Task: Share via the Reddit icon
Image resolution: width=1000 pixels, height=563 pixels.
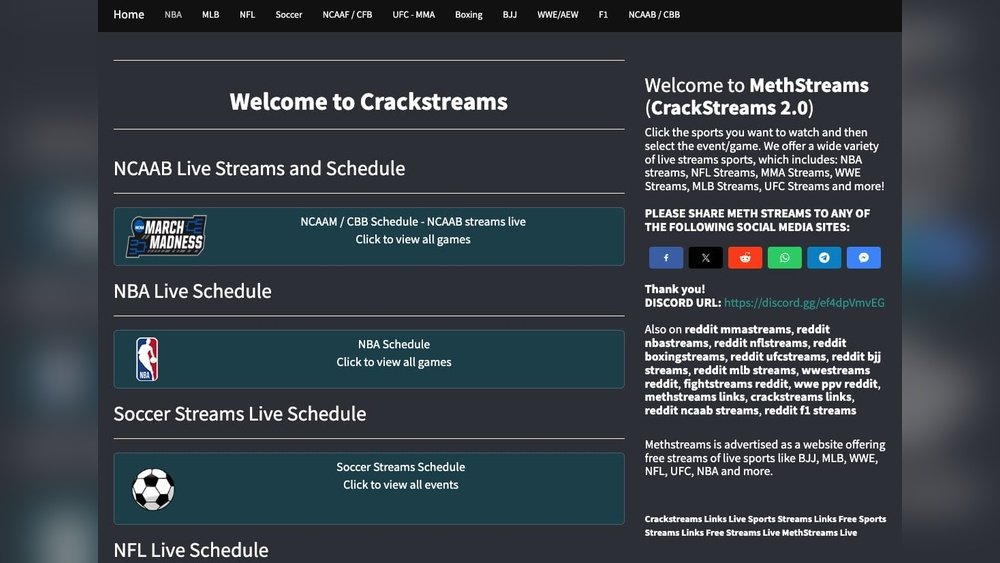Action: [745, 258]
